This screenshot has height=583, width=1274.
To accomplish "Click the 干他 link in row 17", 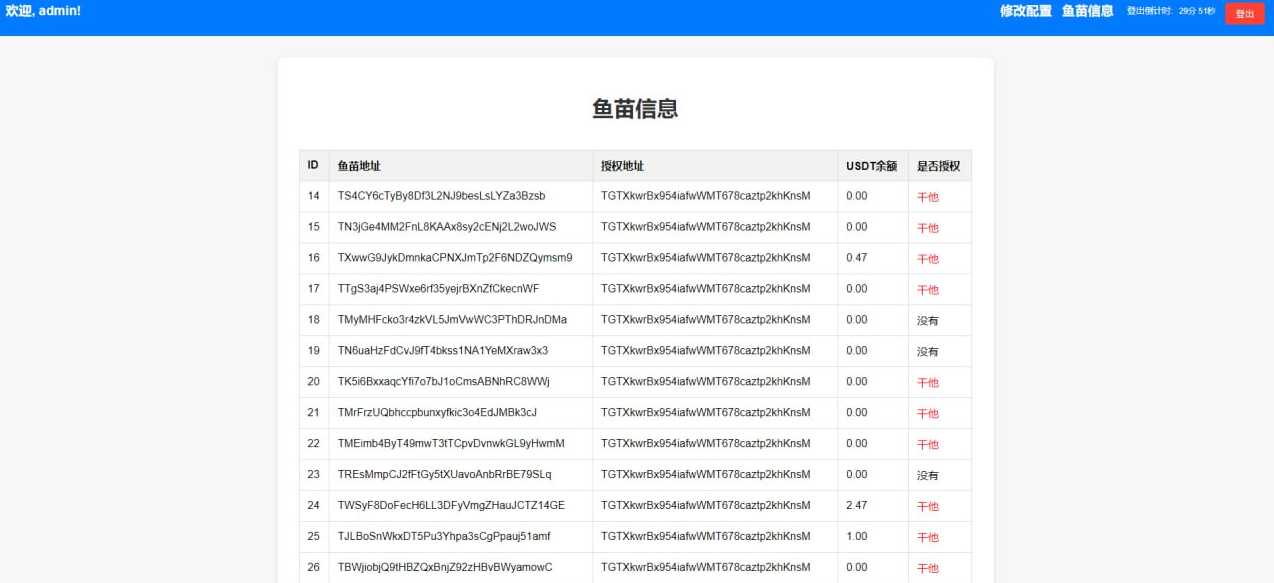I will 928,290.
